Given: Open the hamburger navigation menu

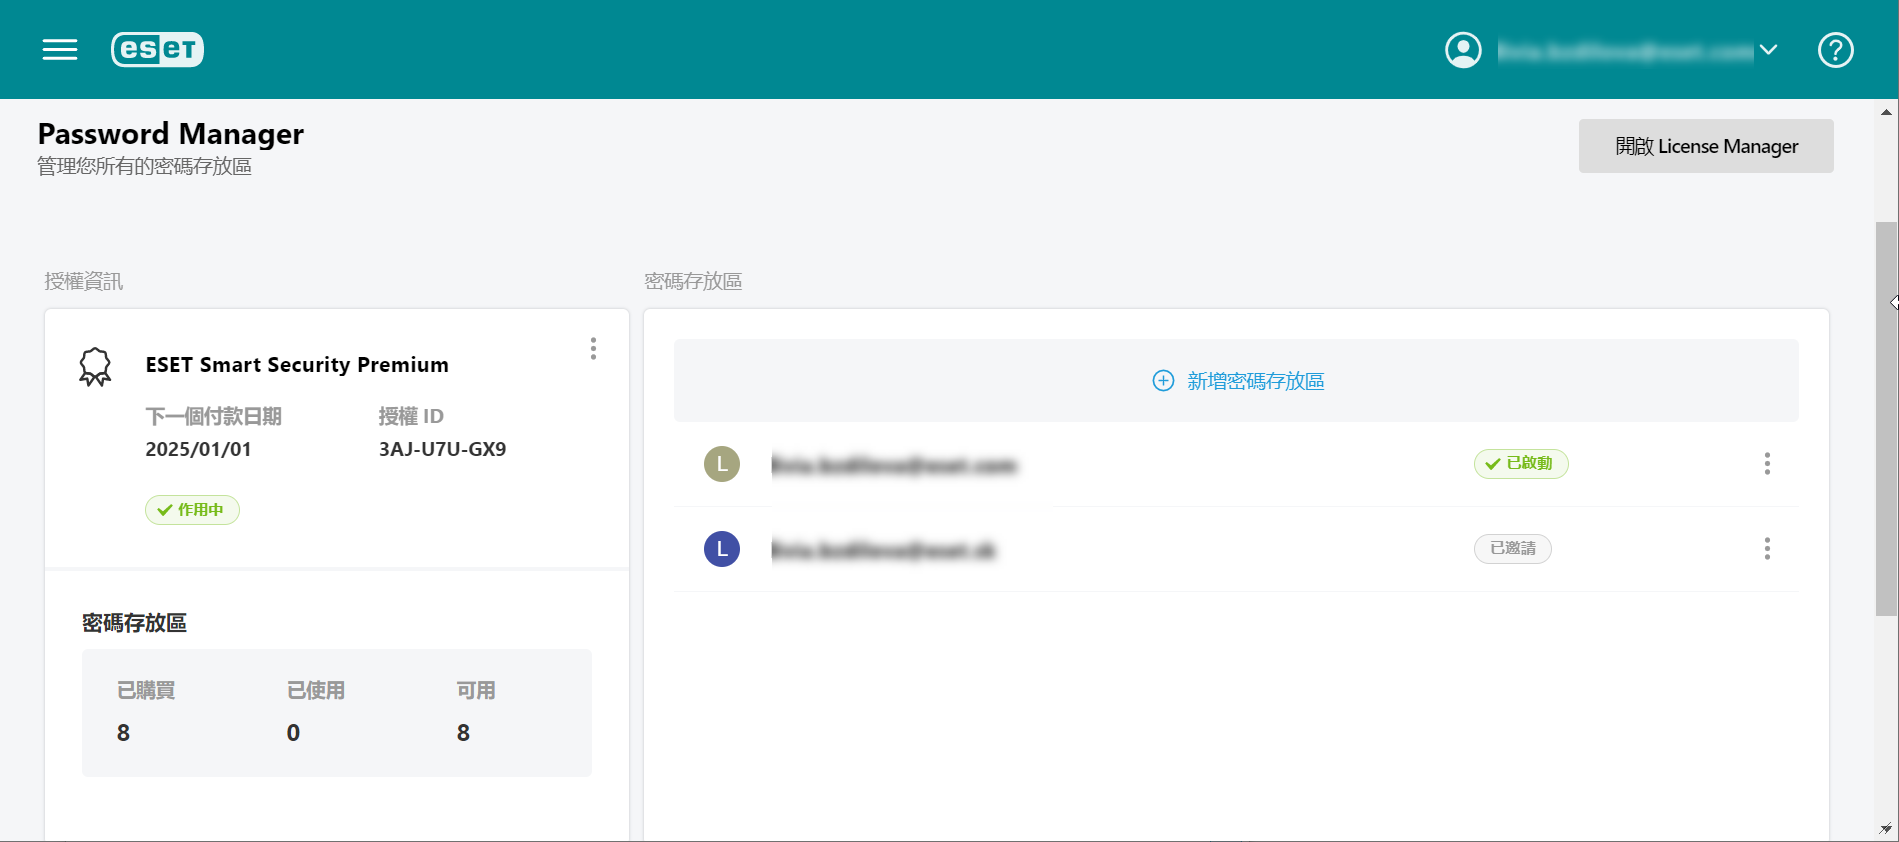Looking at the screenshot, I should click(x=60, y=50).
